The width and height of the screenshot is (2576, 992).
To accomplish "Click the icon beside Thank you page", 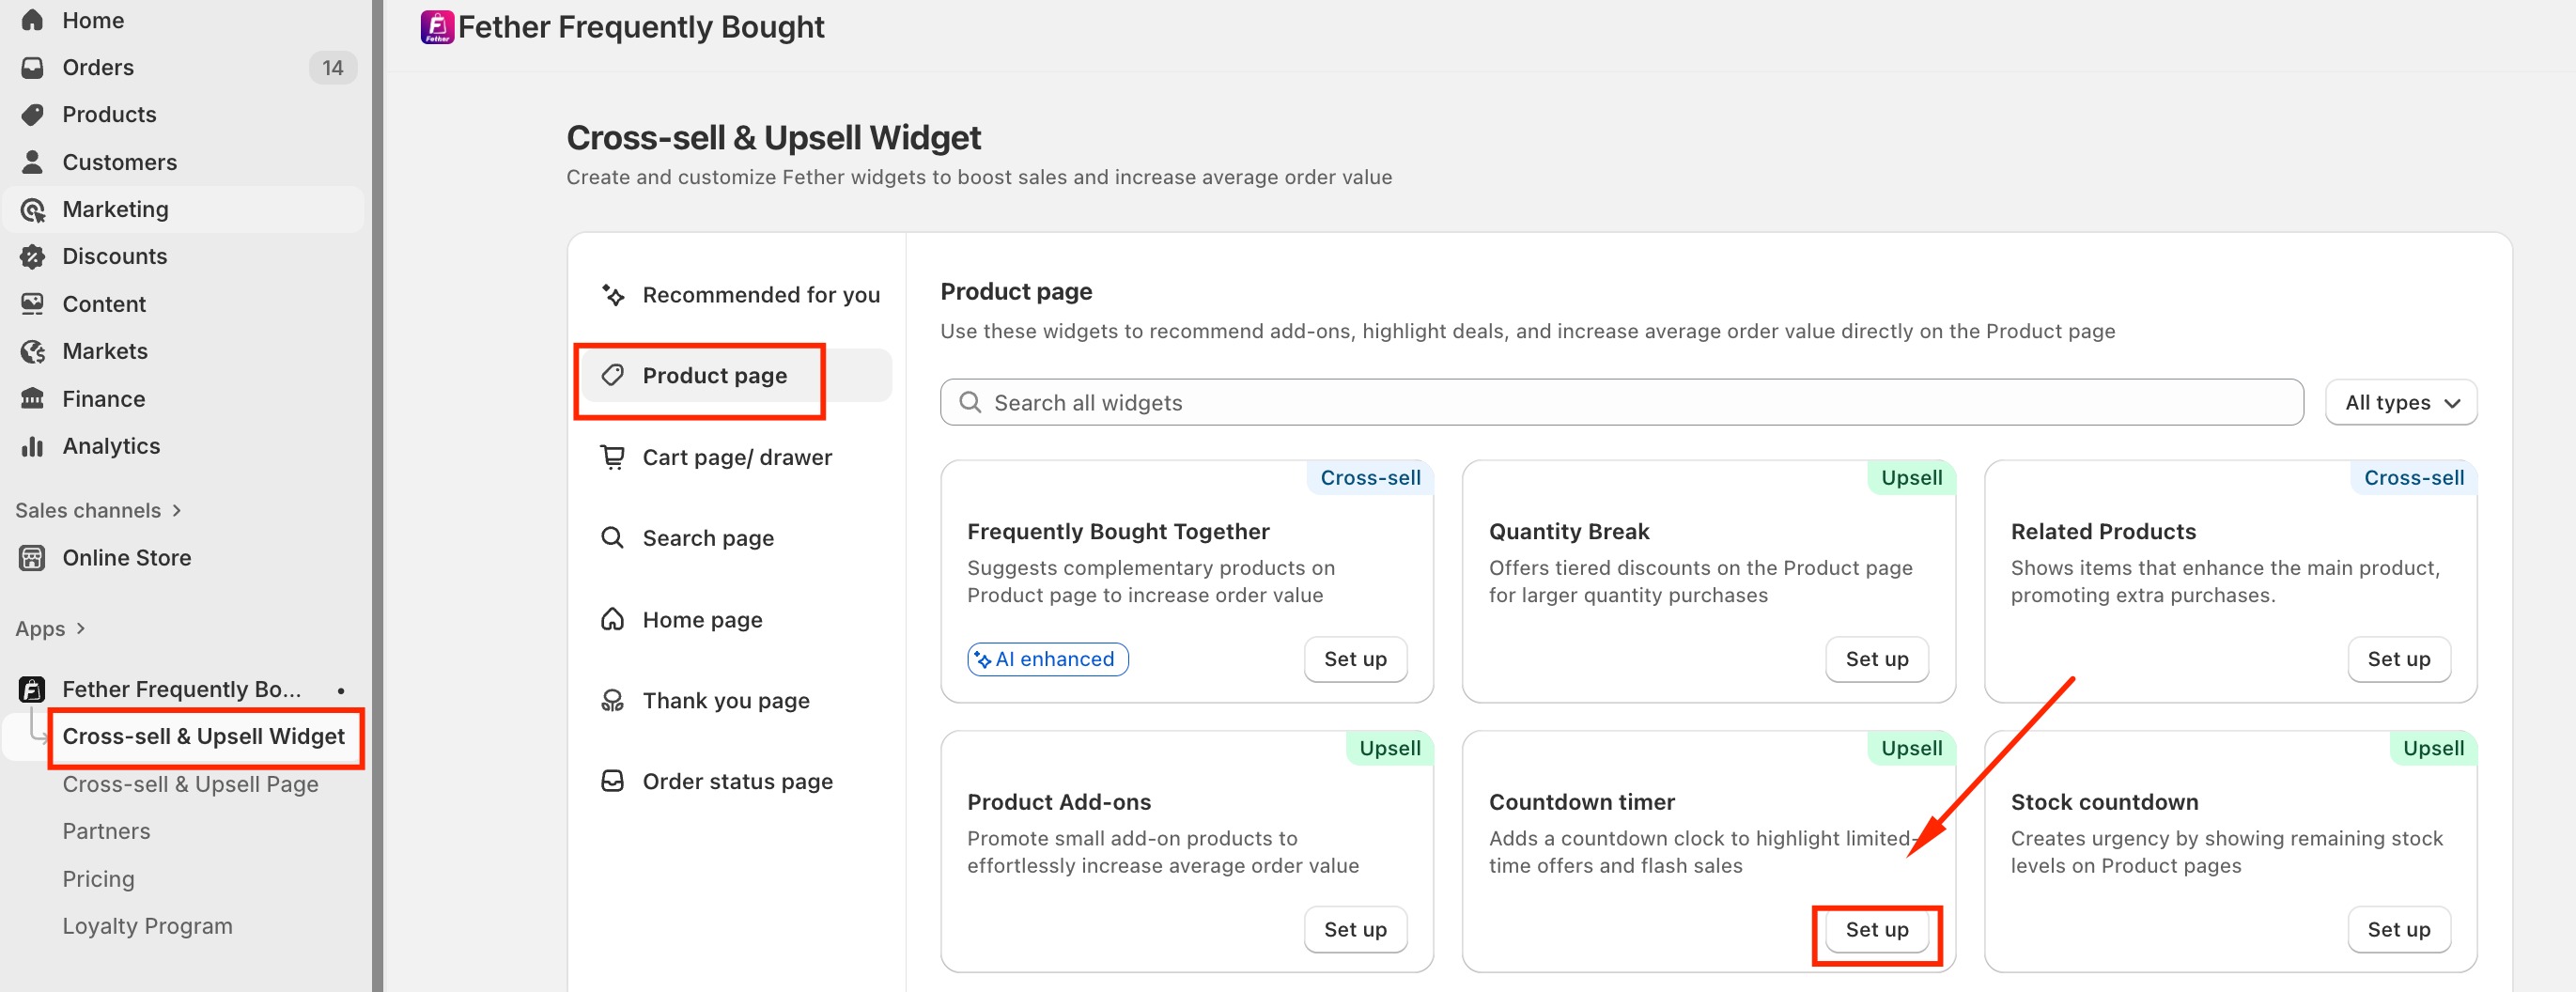I will (613, 701).
